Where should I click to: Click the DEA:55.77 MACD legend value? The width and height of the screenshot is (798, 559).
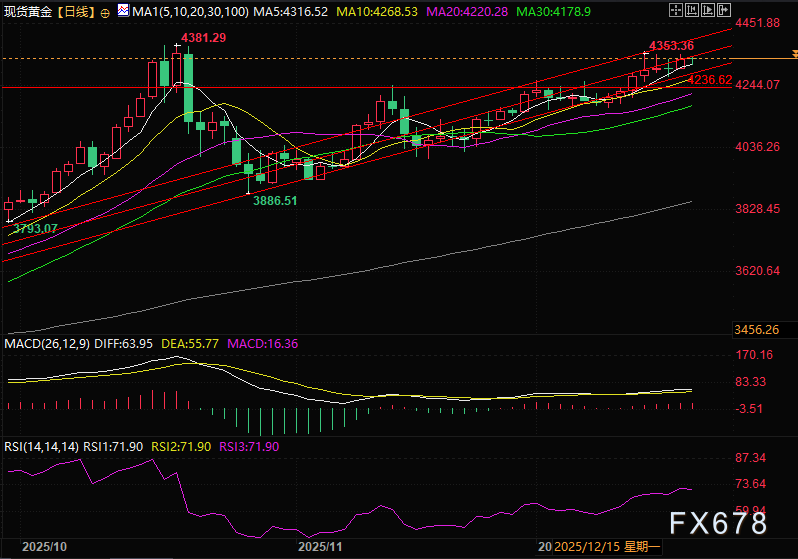[189, 343]
